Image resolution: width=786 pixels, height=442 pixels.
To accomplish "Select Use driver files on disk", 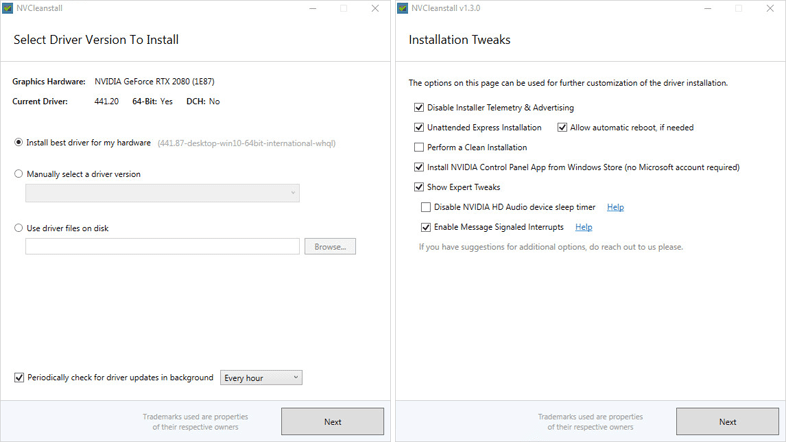I will click(x=19, y=228).
